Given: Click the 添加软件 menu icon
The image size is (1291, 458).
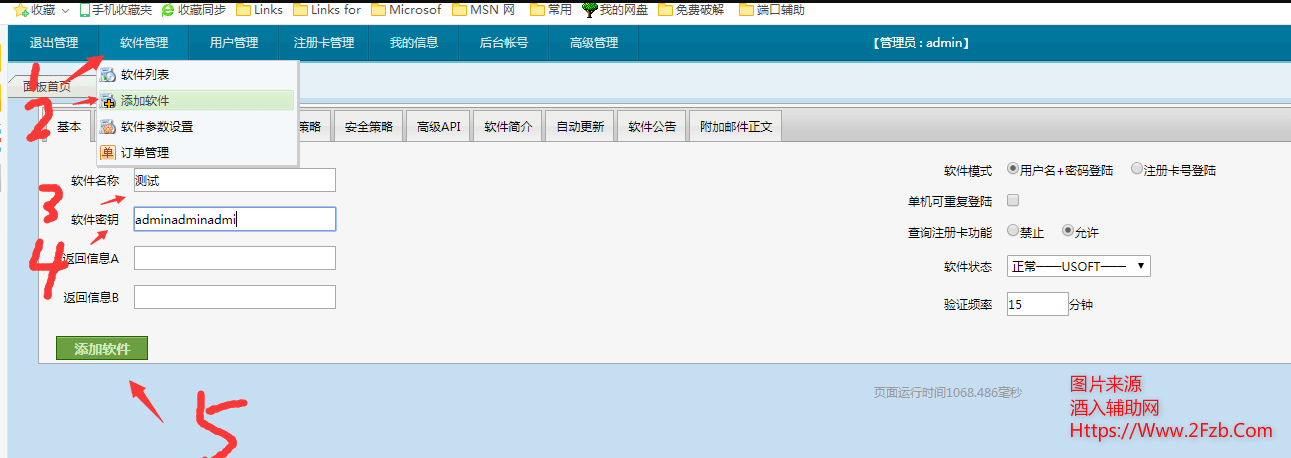Looking at the screenshot, I should pos(108,101).
